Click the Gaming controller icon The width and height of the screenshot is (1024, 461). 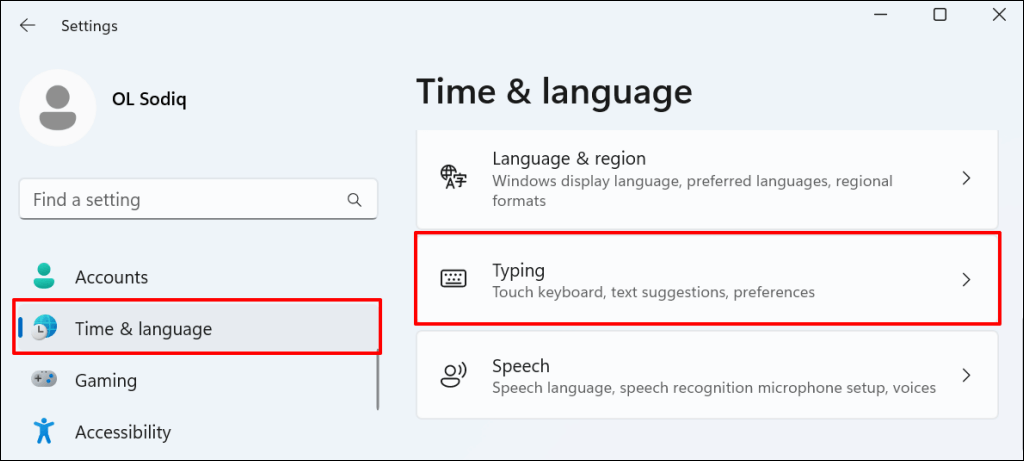[x=43, y=380]
